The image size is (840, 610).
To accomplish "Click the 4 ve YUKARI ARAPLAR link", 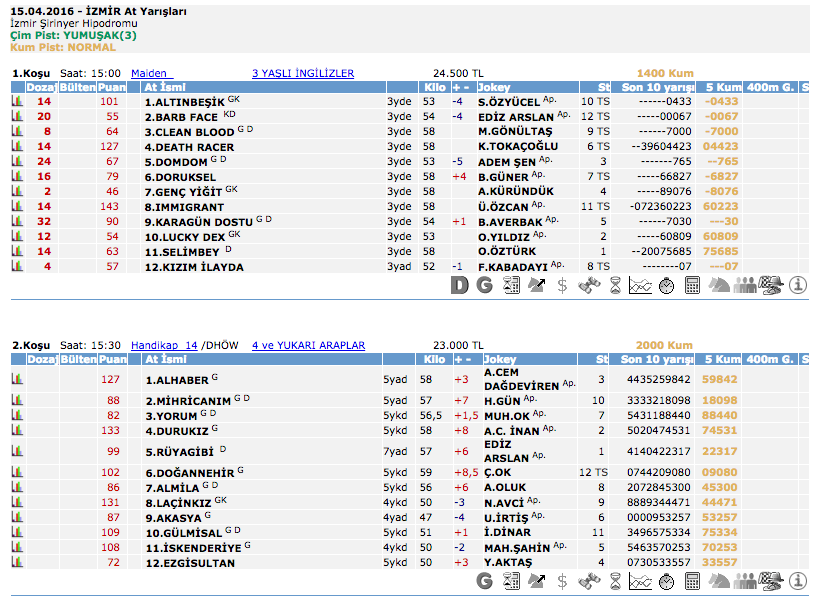I will 308,345.
